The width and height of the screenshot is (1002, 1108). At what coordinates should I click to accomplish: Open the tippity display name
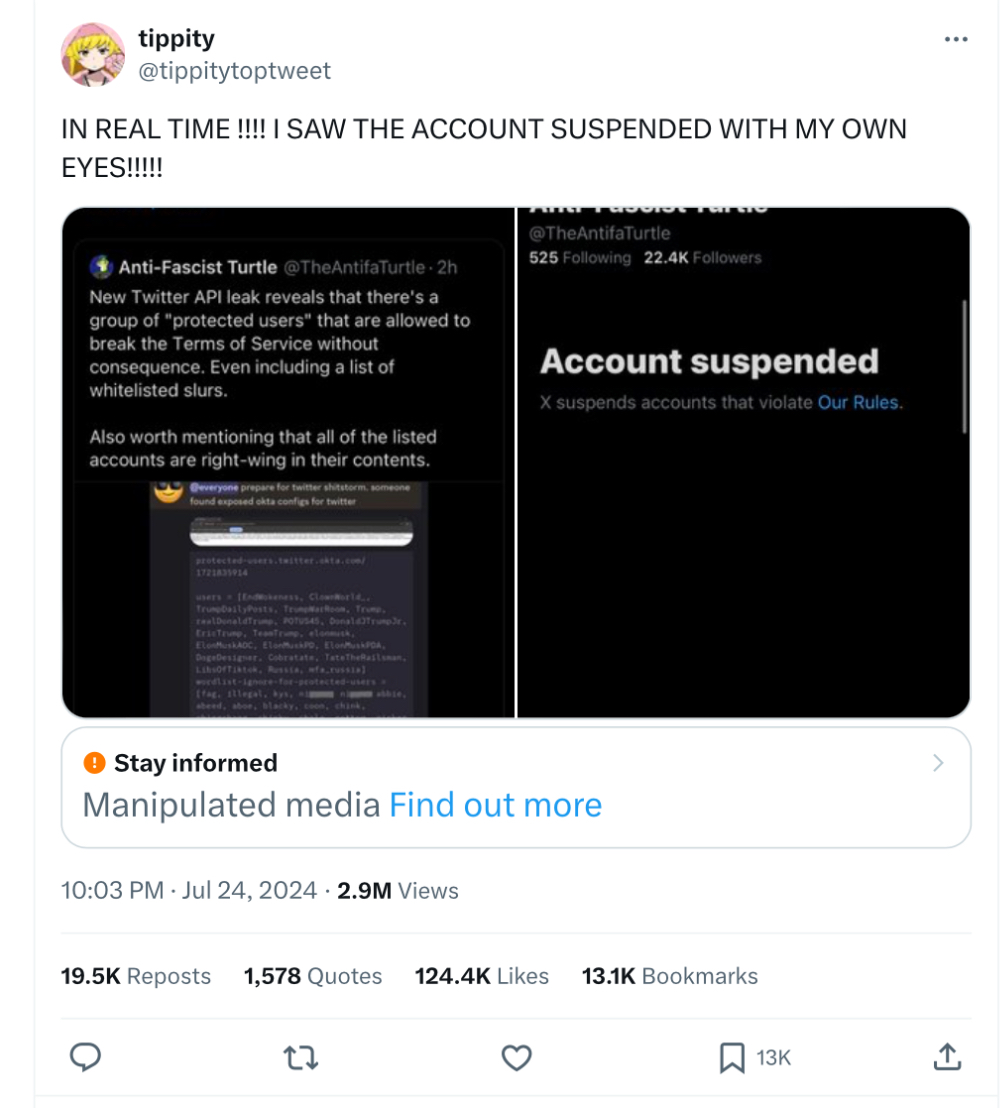[176, 39]
